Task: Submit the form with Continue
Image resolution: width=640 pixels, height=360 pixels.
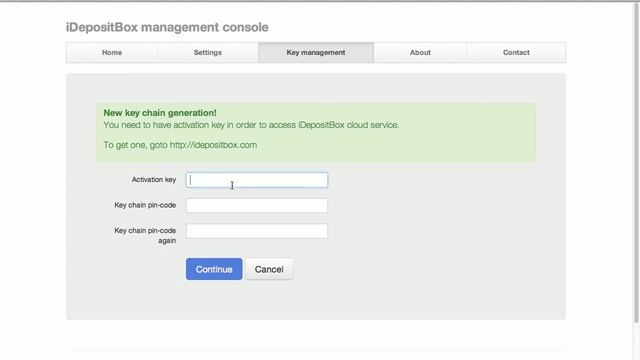Action: click(x=214, y=269)
